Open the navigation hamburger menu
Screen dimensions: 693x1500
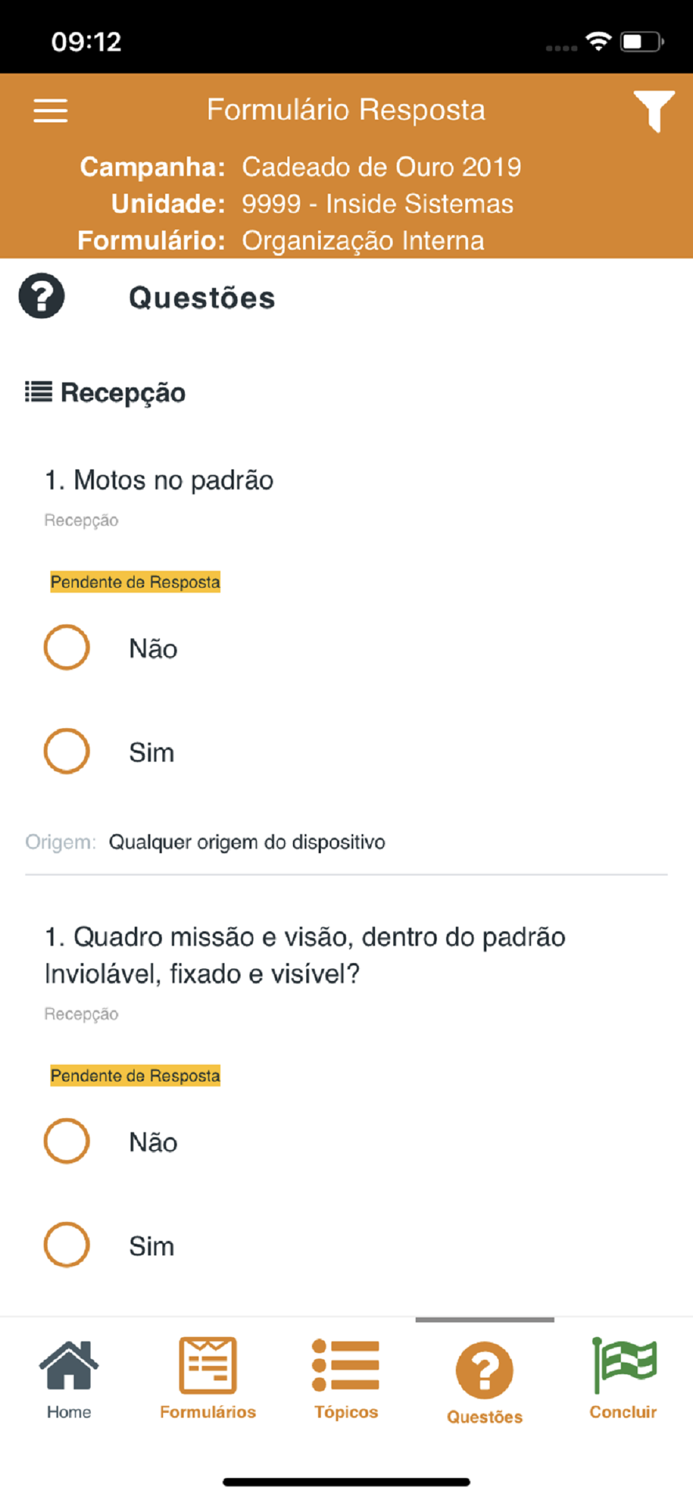click(50, 111)
